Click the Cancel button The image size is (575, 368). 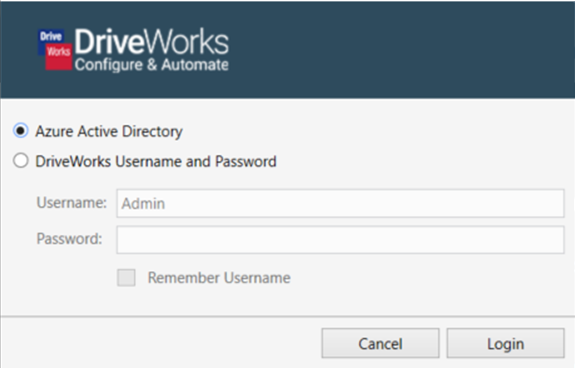tap(380, 343)
